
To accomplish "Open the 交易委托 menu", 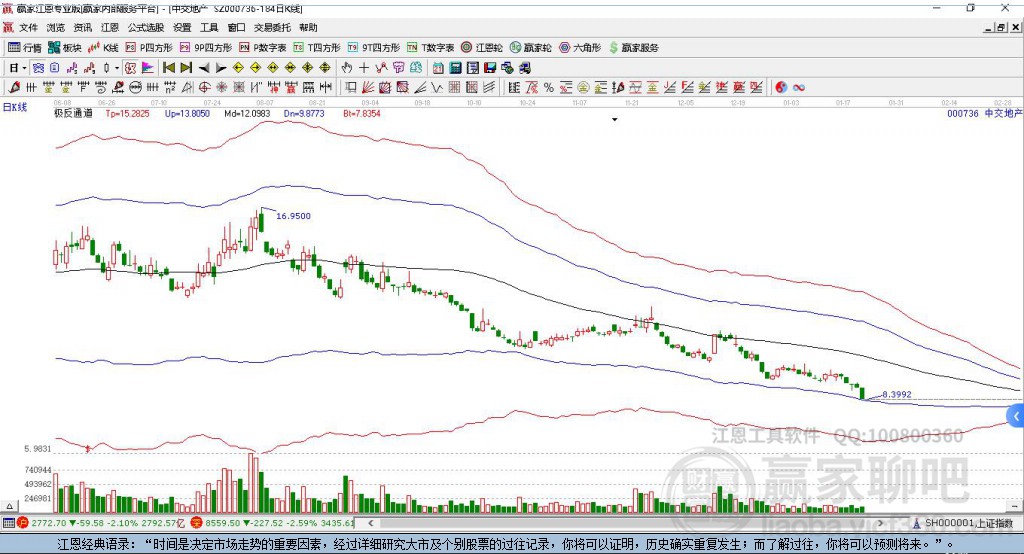I will (x=272, y=27).
